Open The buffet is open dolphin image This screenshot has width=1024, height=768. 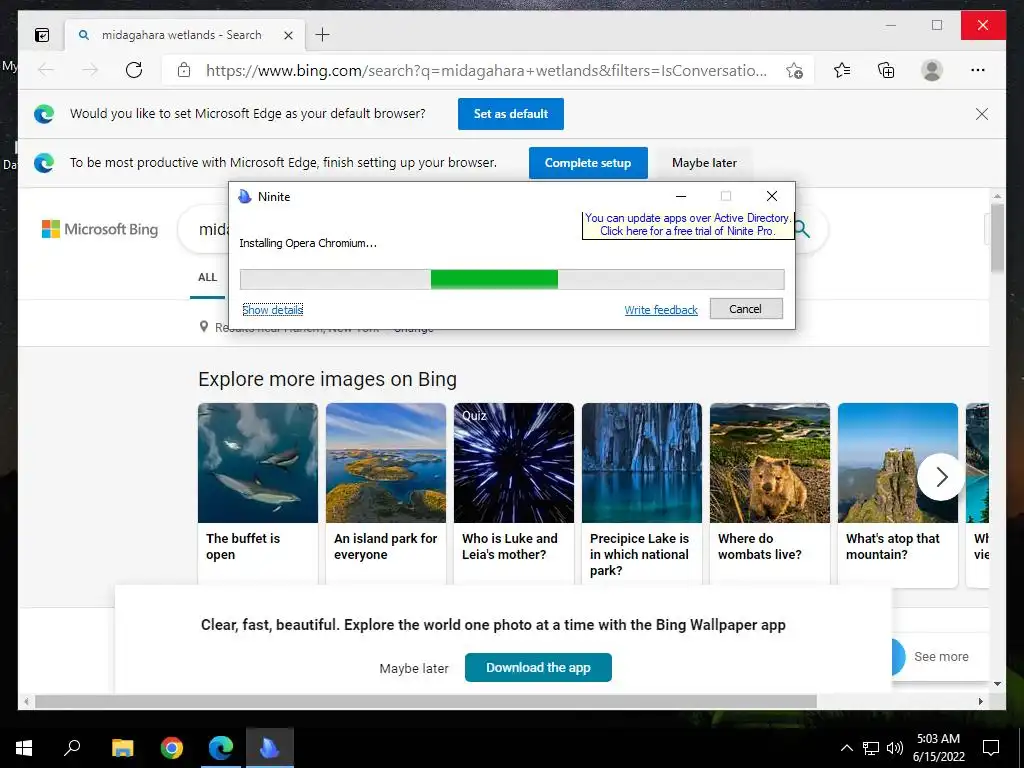[258, 463]
